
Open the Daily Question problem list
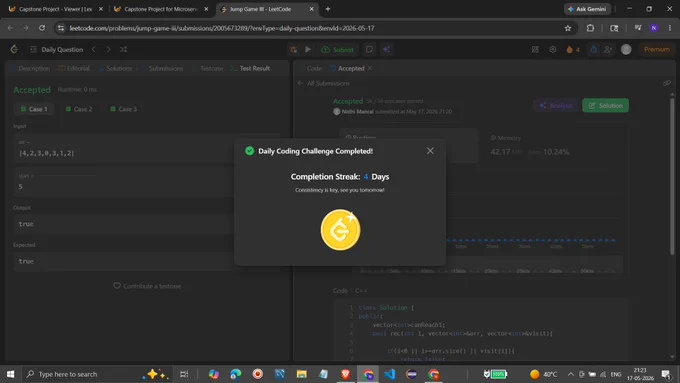tap(57, 49)
